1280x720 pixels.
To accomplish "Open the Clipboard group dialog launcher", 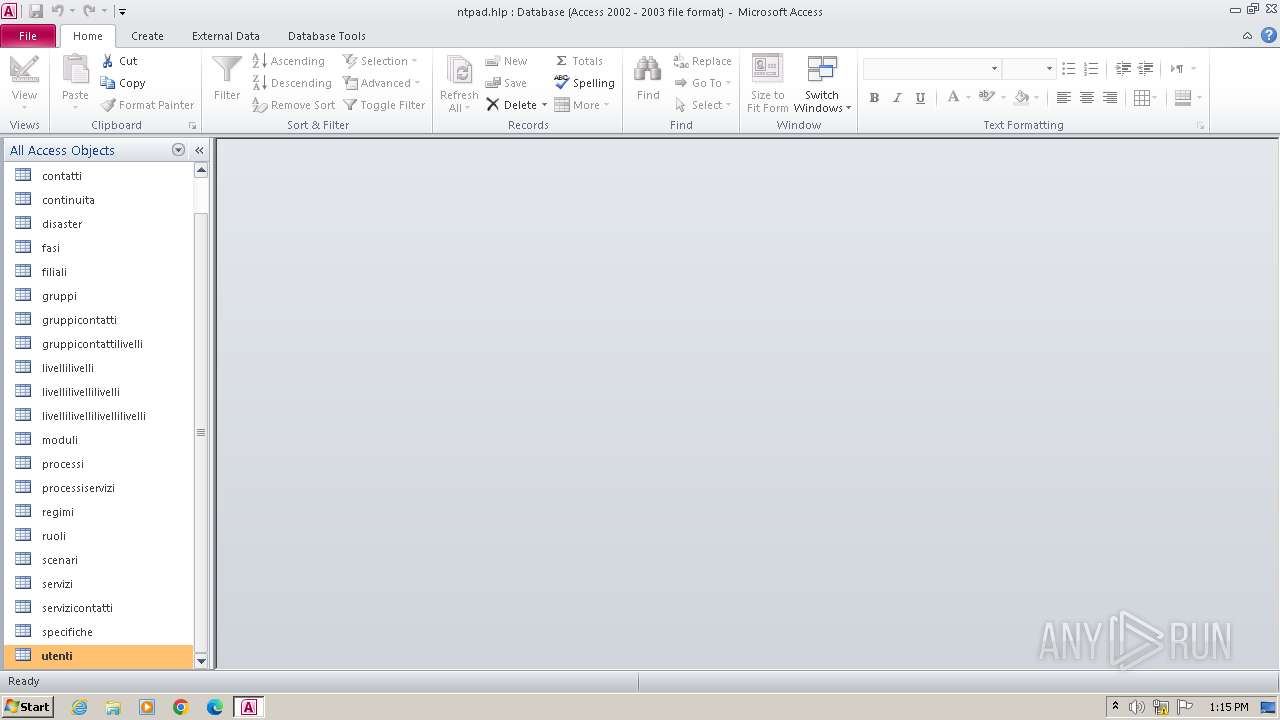I will [x=192, y=126].
